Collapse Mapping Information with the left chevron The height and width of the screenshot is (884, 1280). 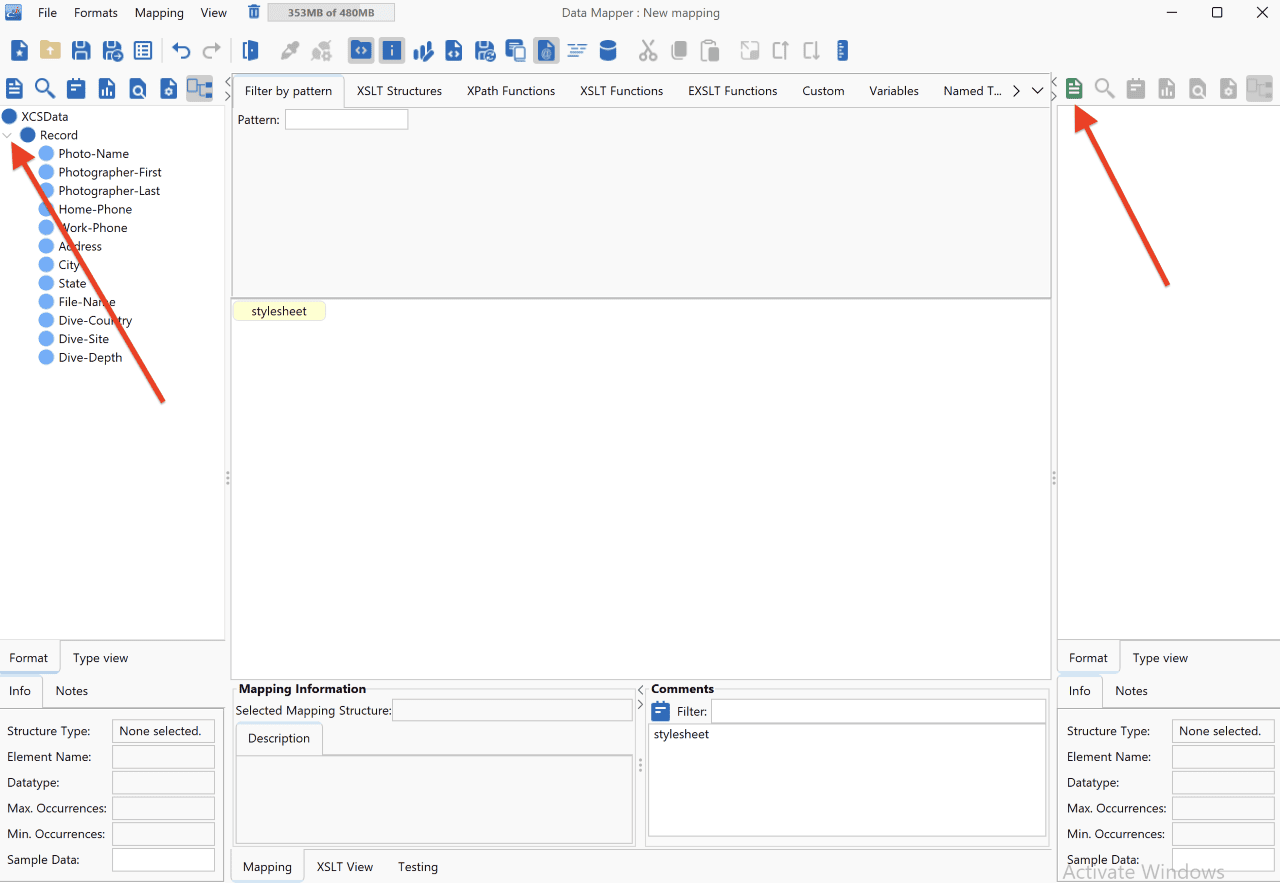point(641,690)
